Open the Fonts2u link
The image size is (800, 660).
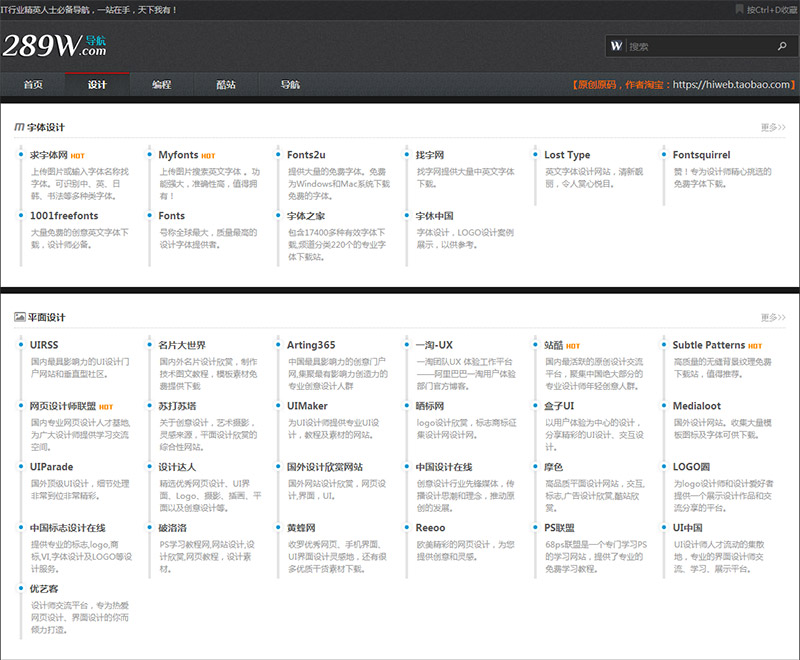pyautogui.click(x=306, y=155)
